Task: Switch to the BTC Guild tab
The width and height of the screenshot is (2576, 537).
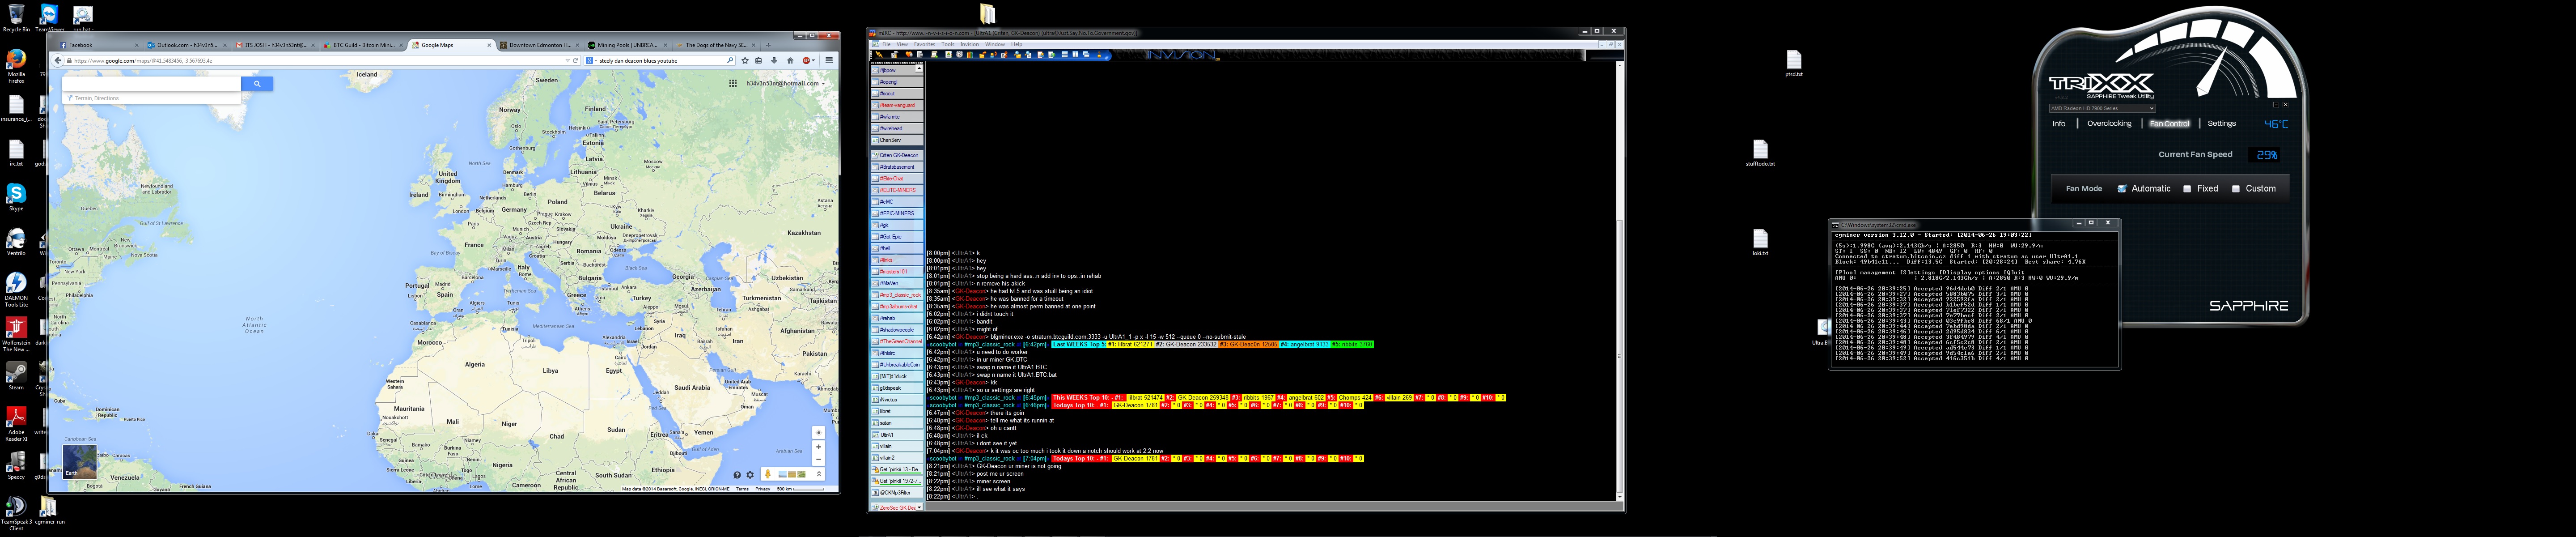Action: pos(363,45)
